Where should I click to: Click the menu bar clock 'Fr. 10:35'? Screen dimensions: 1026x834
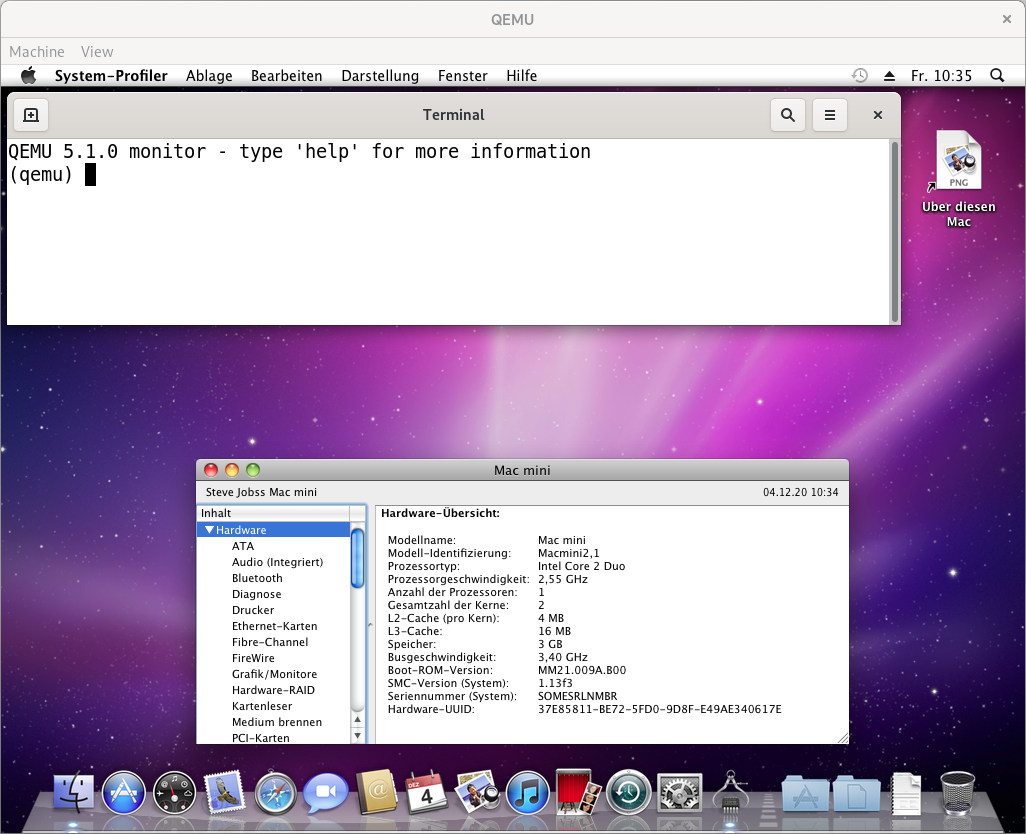pos(942,76)
